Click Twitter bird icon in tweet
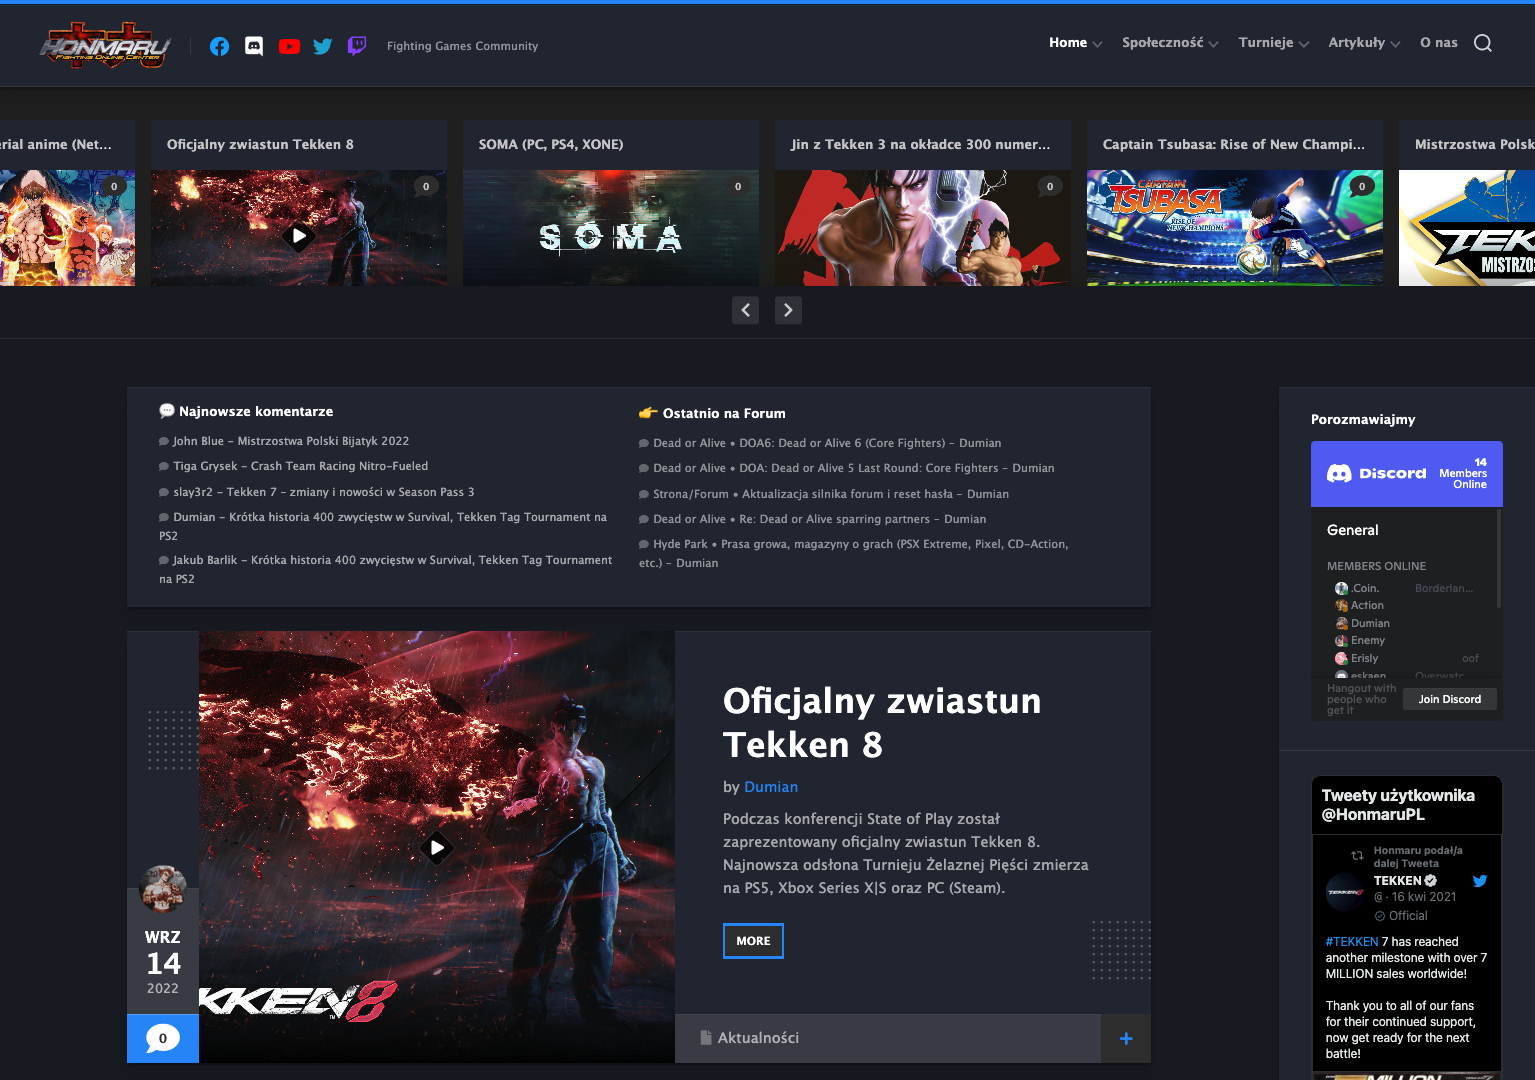This screenshot has height=1080, width=1535. point(1480,881)
